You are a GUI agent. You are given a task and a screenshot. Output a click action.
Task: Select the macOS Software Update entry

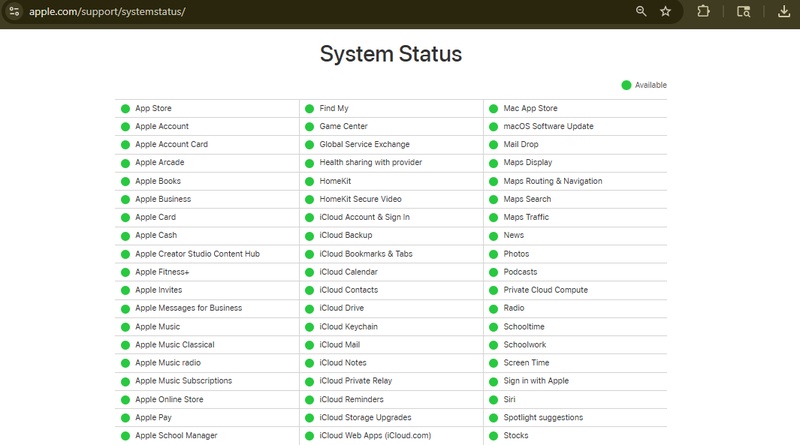(548, 126)
